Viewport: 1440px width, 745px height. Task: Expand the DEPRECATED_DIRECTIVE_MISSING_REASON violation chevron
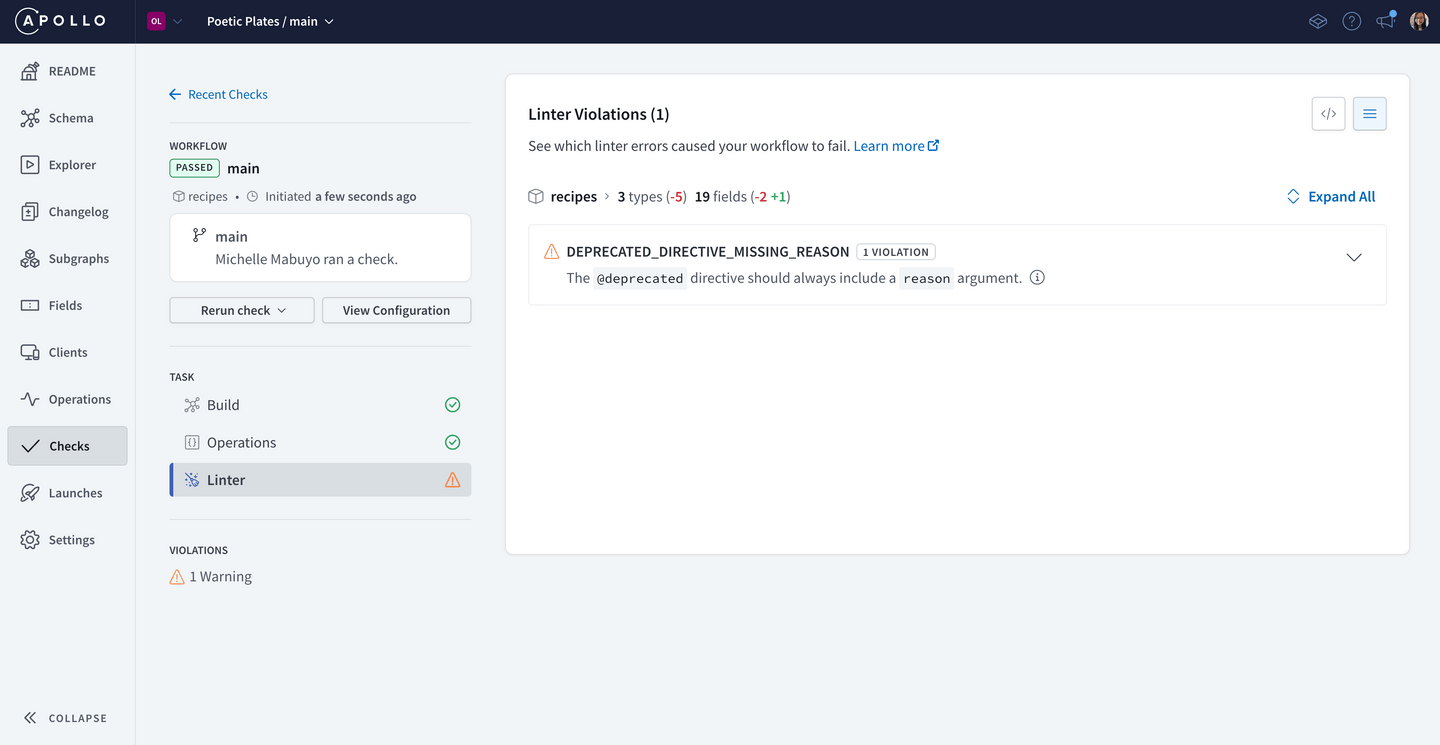coord(1353,258)
